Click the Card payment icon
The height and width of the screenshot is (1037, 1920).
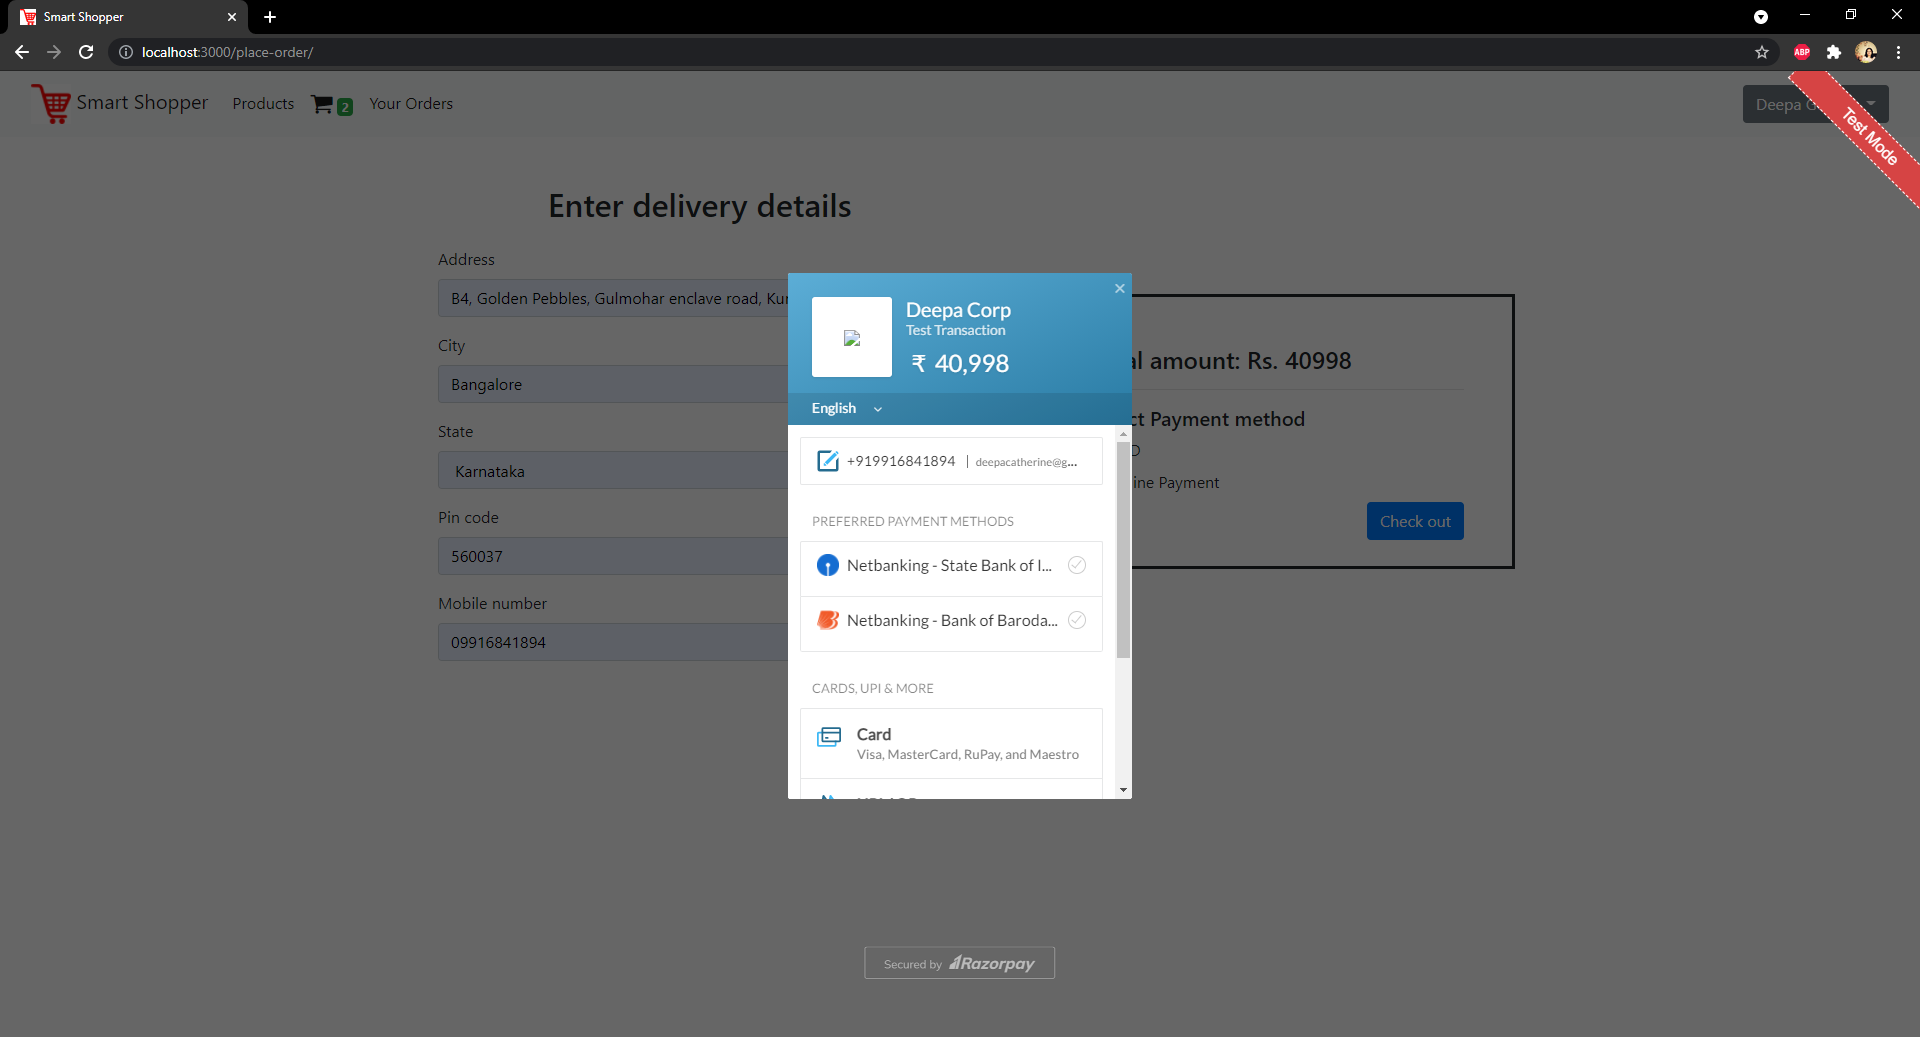829,737
